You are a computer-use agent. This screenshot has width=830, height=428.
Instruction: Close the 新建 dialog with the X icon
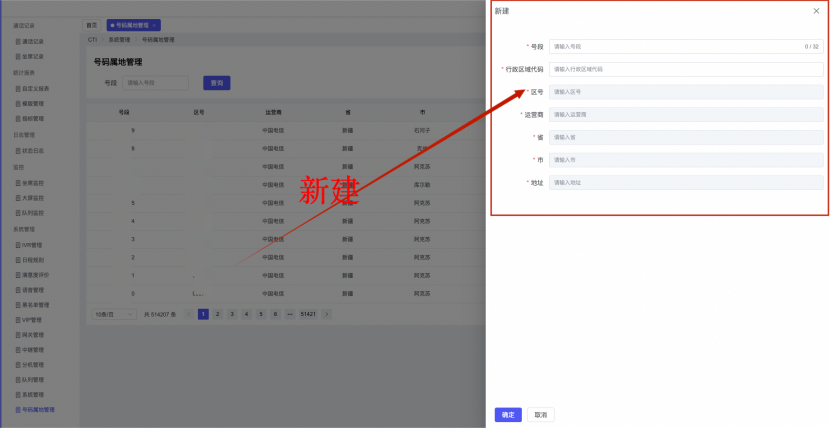(x=816, y=11)
